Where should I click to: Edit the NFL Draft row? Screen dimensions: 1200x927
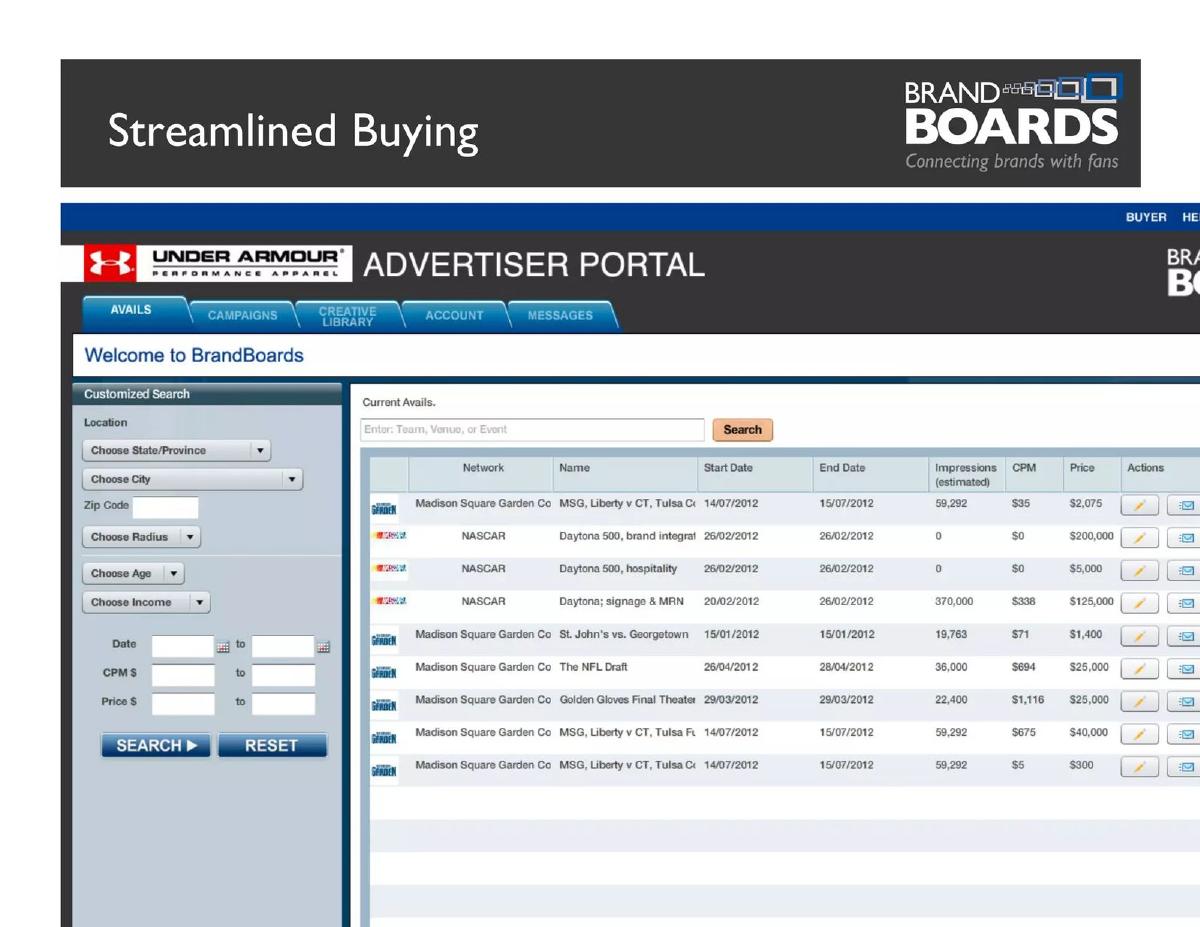click(1140, 669)
